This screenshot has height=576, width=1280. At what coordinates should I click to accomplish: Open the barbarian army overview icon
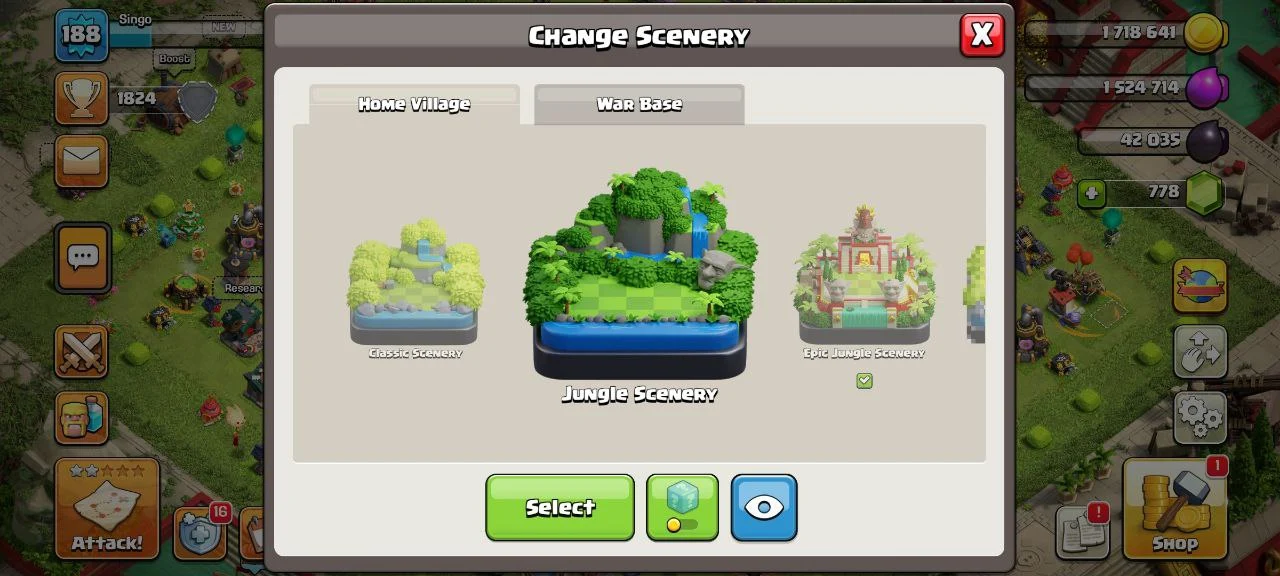(x=81, y=416)
